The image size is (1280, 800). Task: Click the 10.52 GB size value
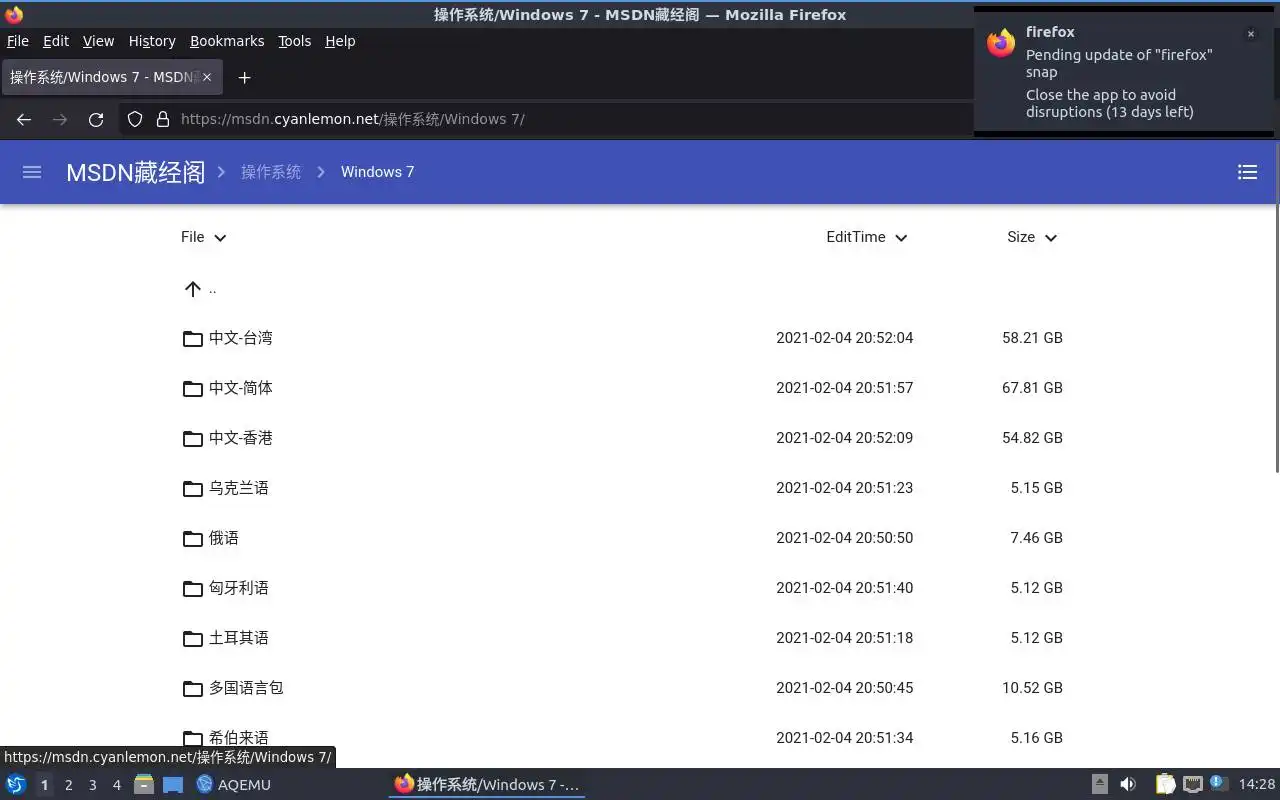(1032, 688)
